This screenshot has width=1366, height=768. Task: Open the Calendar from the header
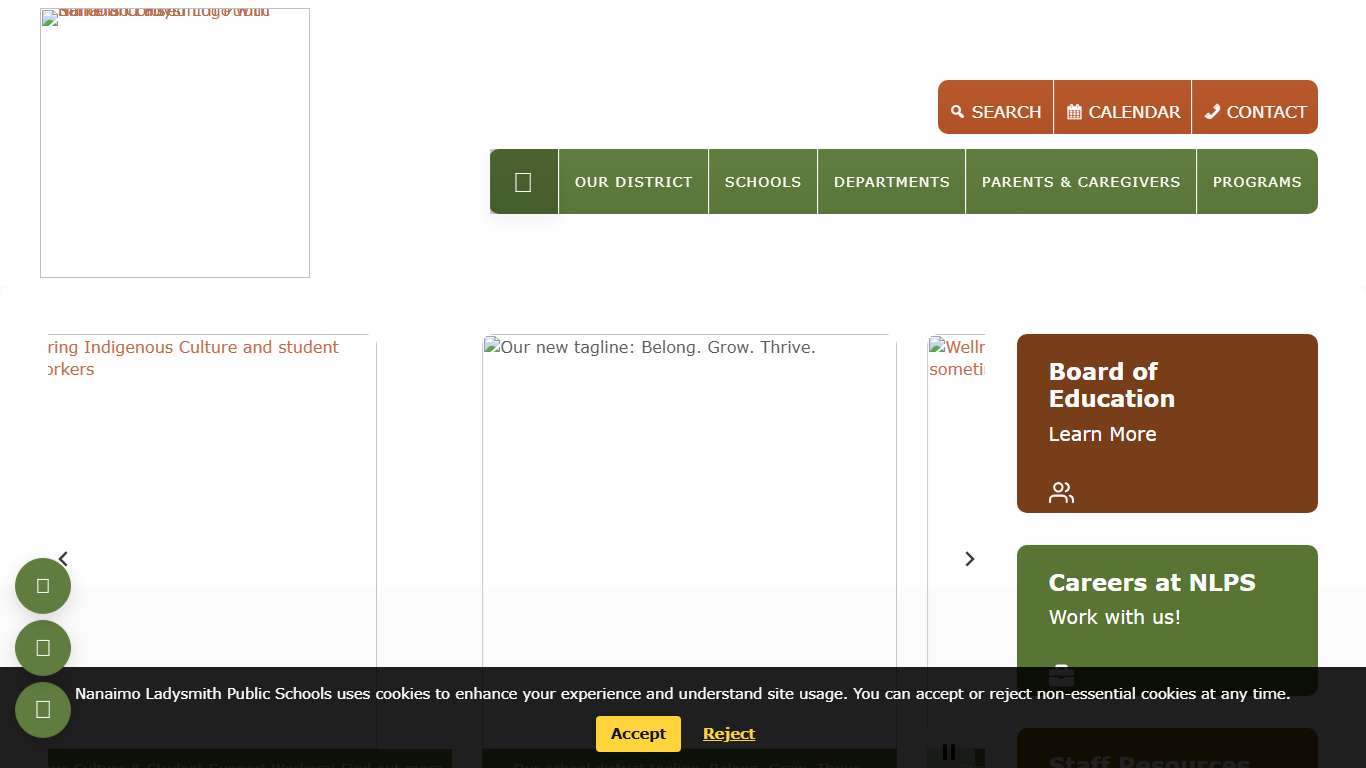(x=1122, y=111)
